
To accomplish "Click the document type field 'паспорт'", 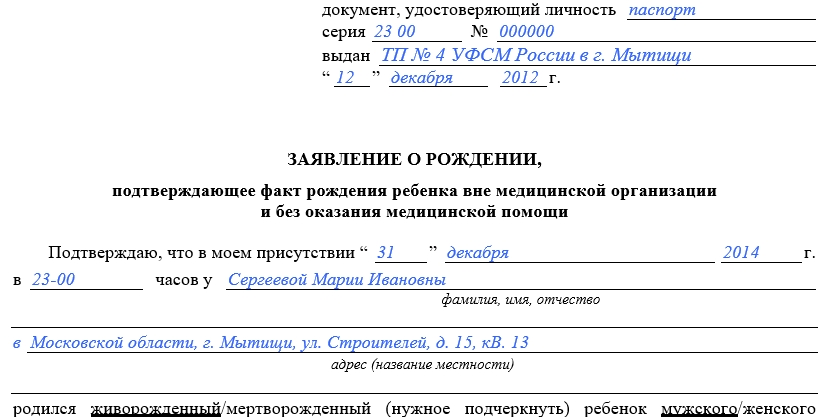I will pyautogui.click(x=661, y=10).
